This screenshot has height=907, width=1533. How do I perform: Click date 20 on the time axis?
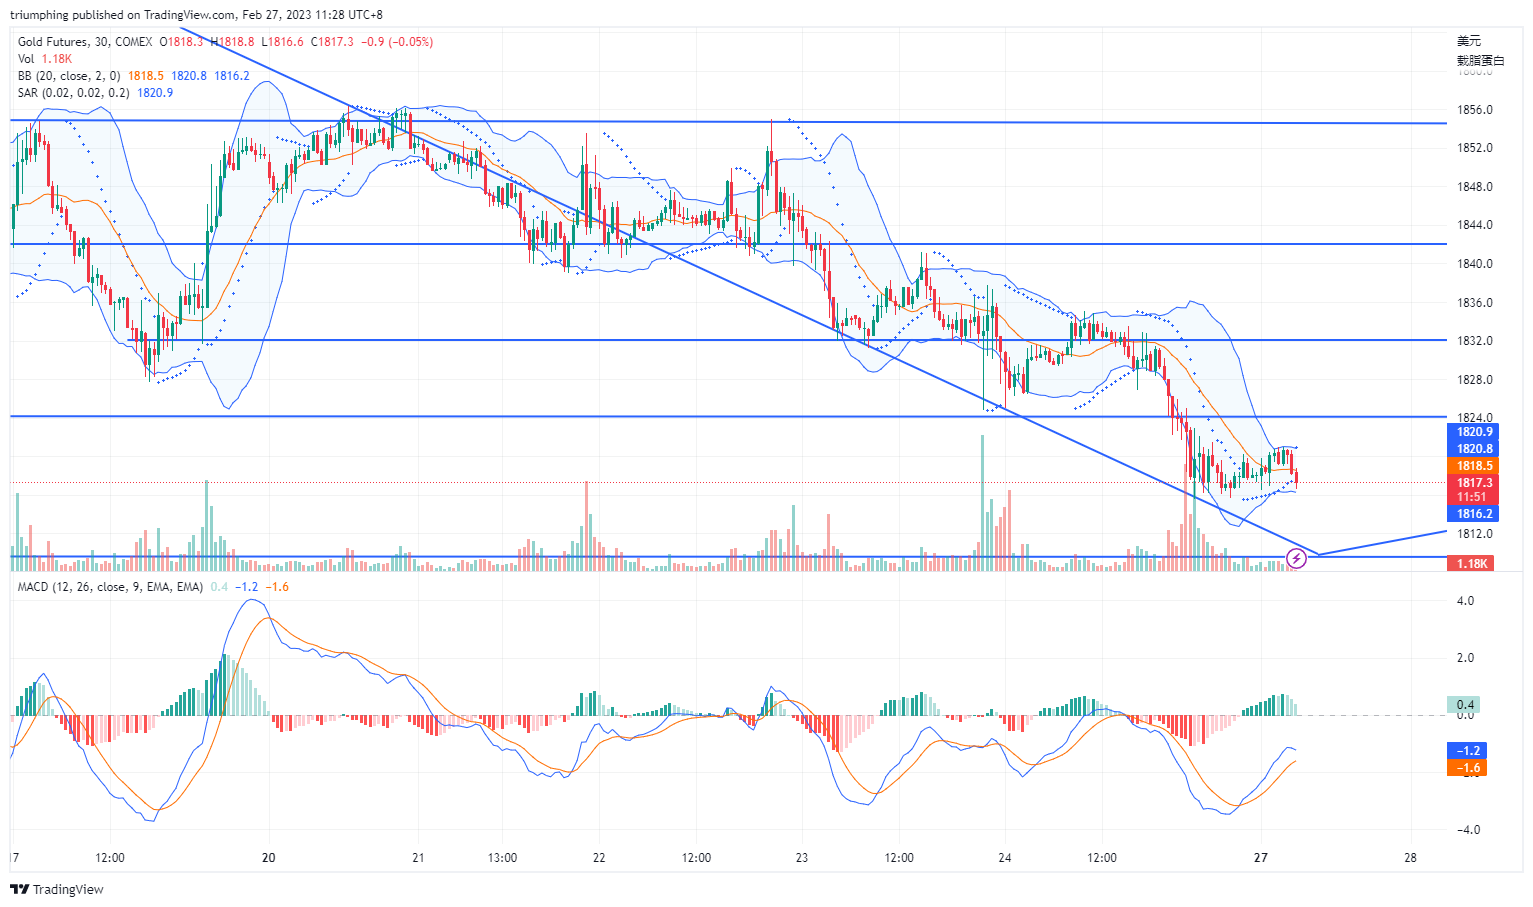point(268,858)
